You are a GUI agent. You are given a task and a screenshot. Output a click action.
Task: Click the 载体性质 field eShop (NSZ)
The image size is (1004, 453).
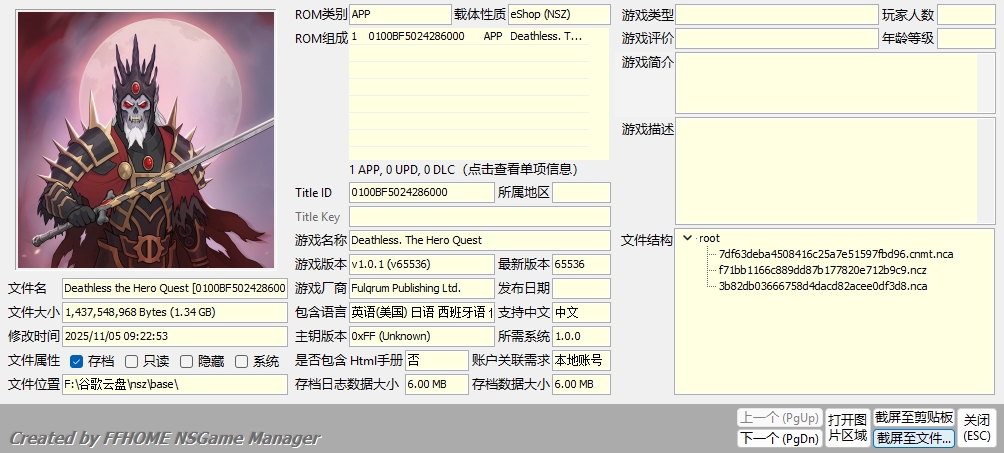(x=559, y=14)
